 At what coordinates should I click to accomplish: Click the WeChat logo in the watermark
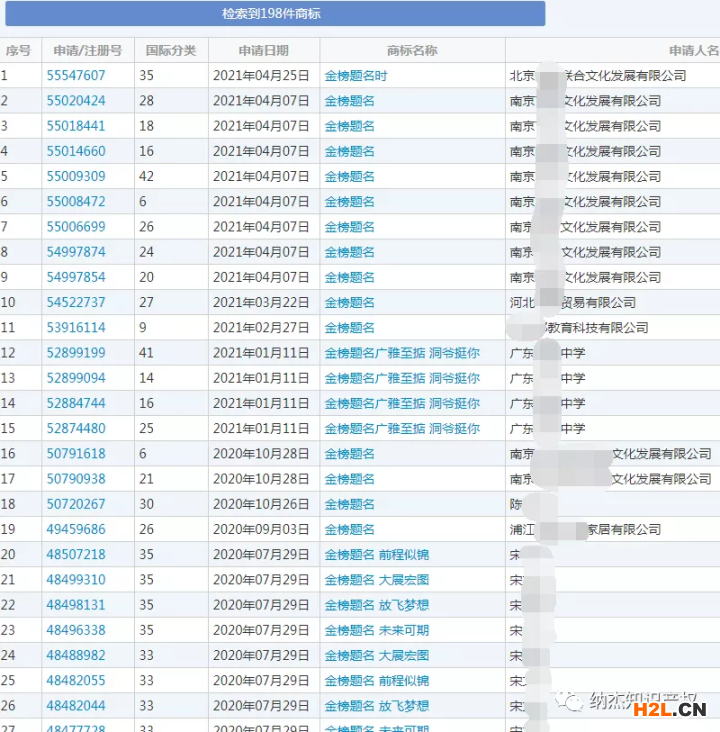point(572,701)
